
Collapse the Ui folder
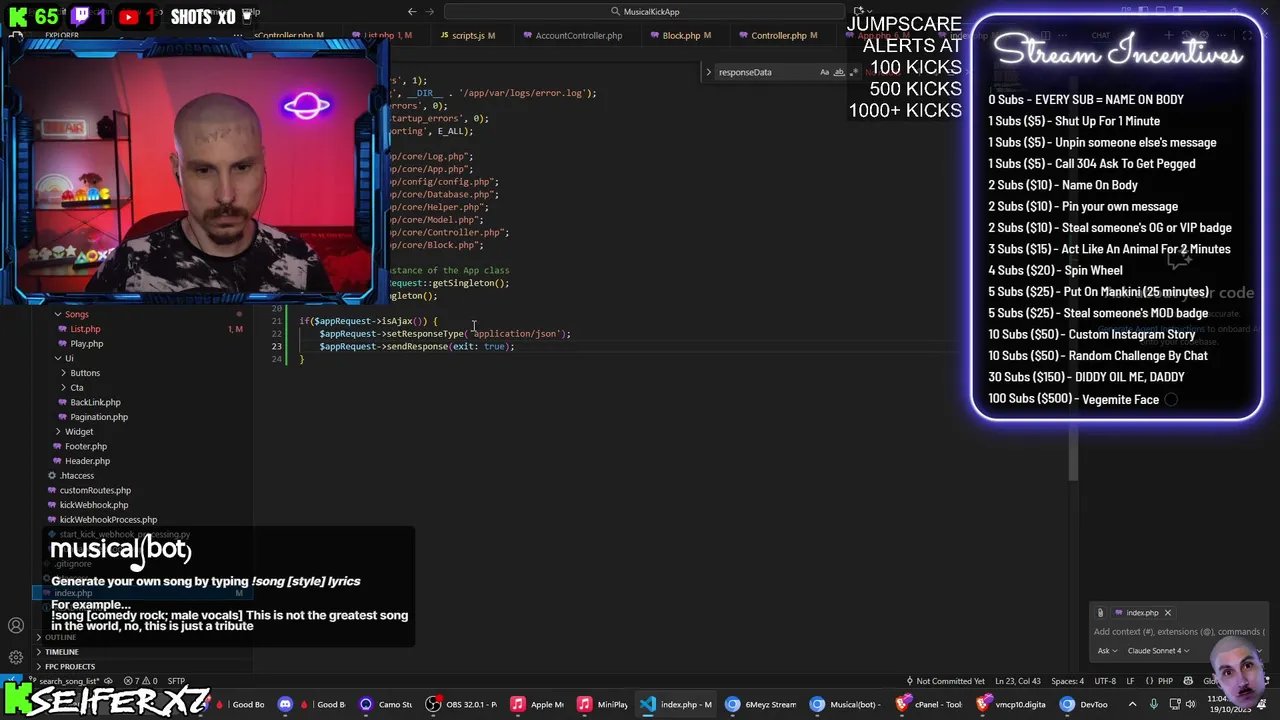[68, 358]
